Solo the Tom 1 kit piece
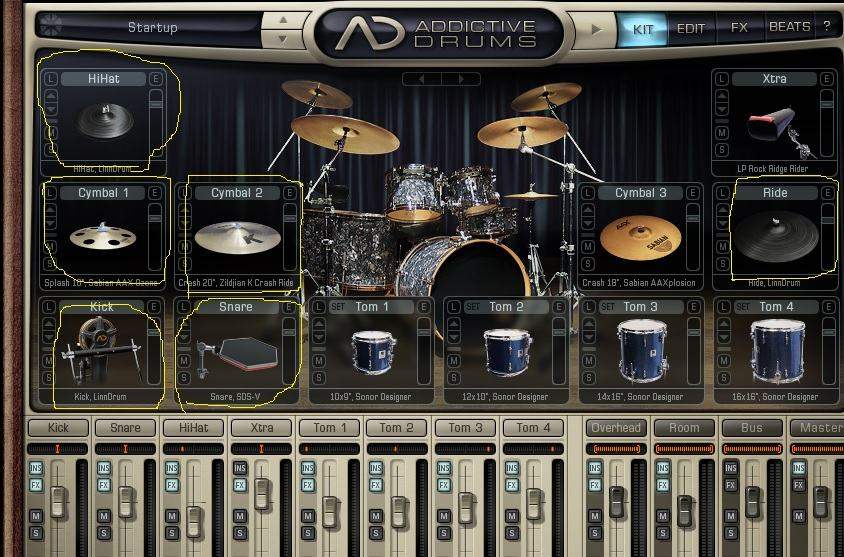 [x=319, y=378]
